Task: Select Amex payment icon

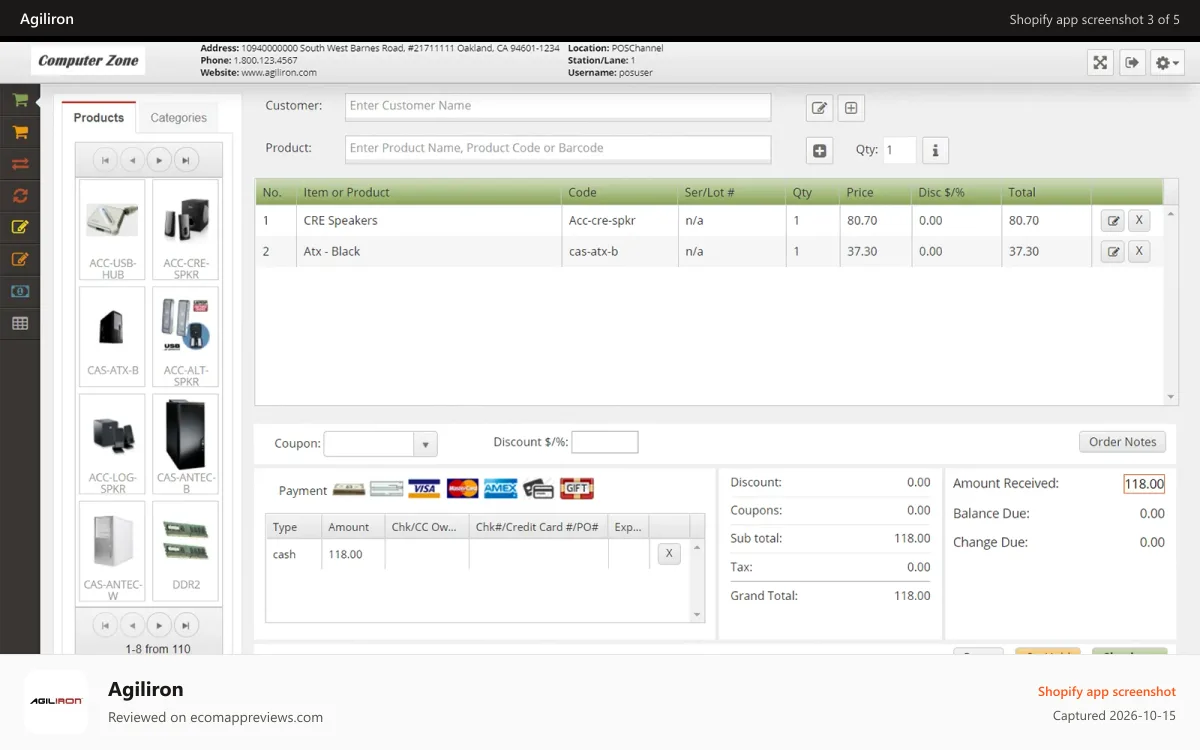Action: pyautogui.click(x=500, y=489)
